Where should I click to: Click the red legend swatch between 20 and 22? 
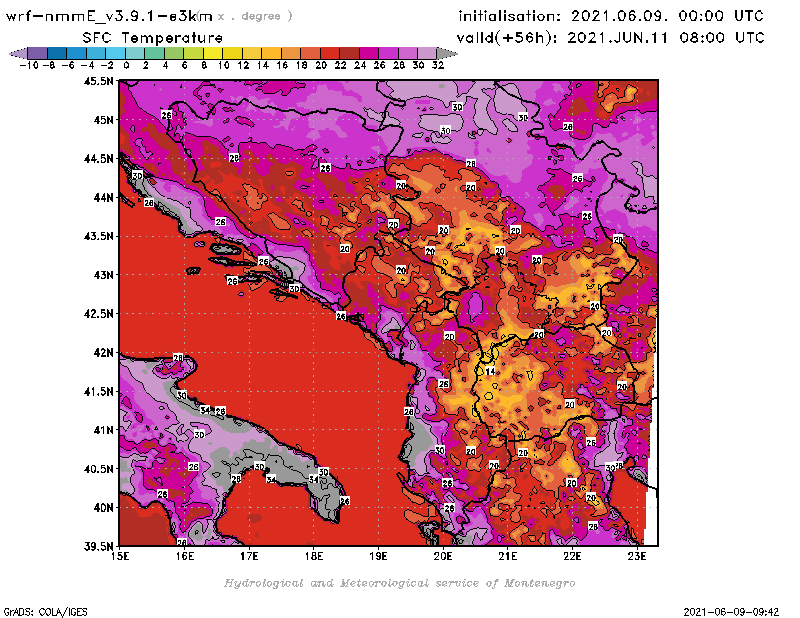(330, 53)
